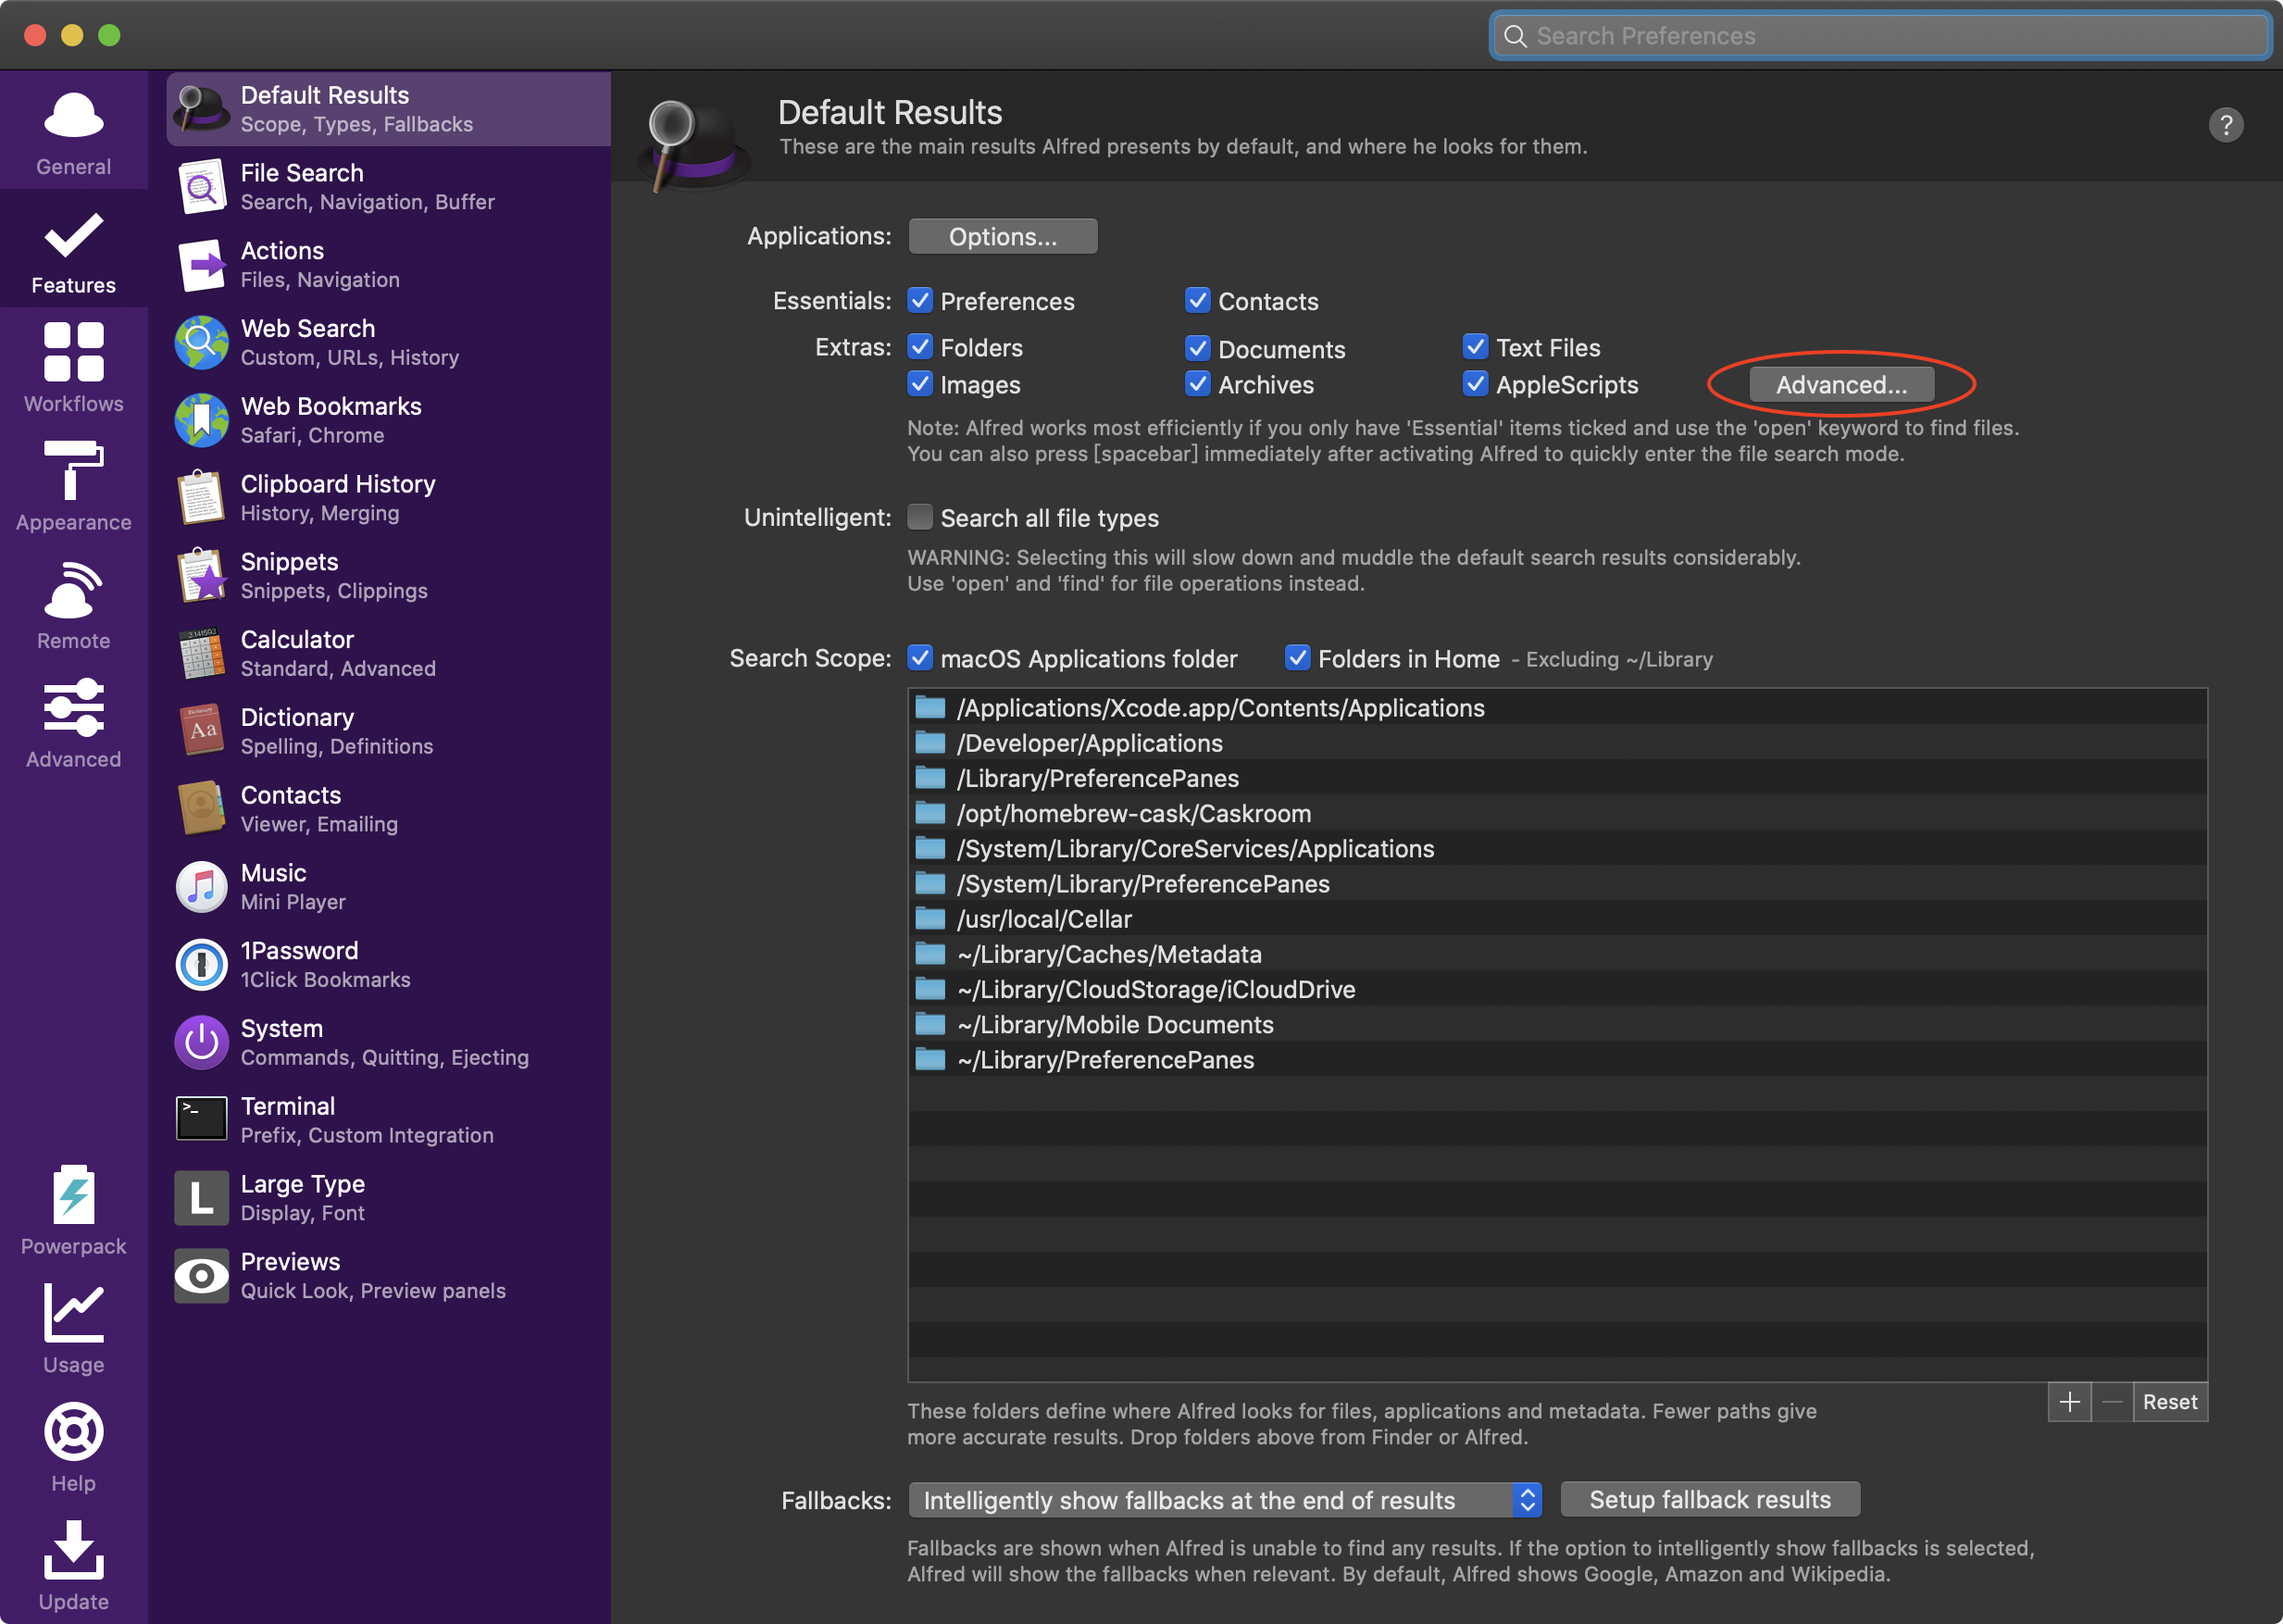Reset the search scope folders
2283x1624 pixels.
[2169, 1402]
